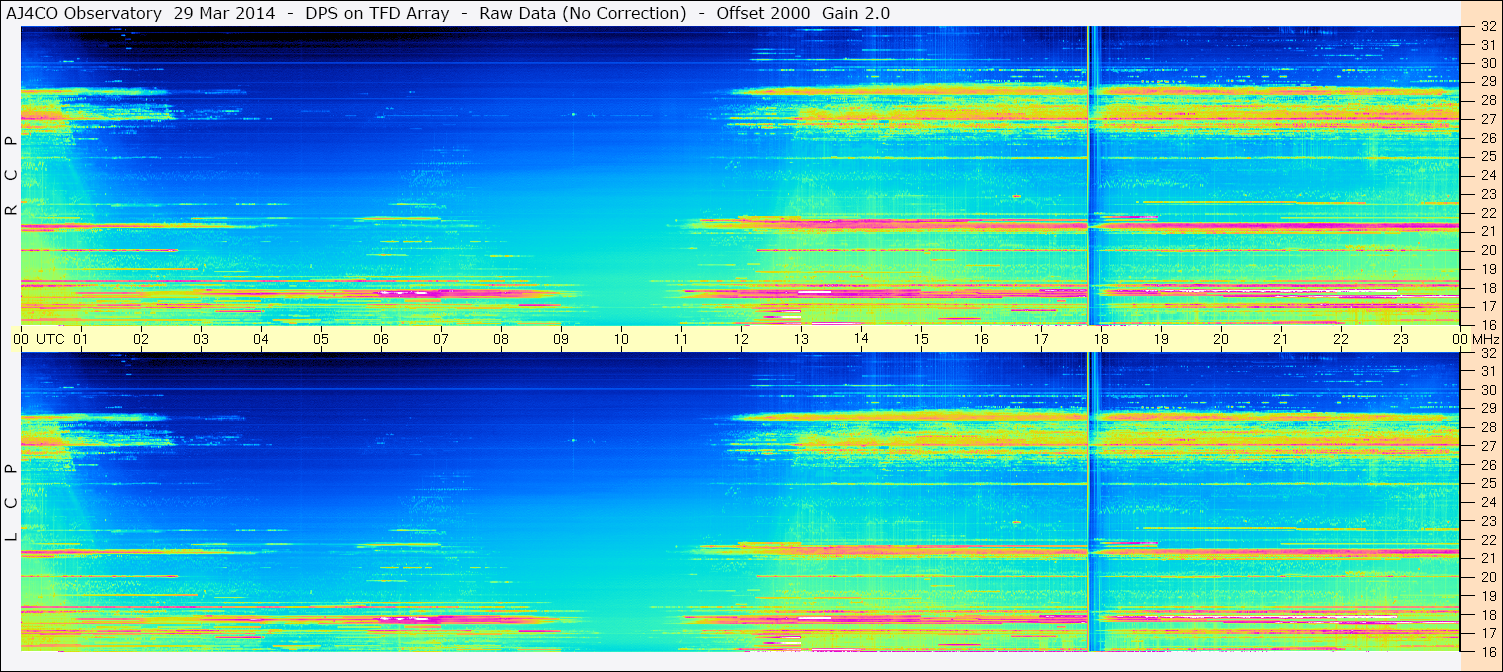Click hour "09" tick on UTC axis
The height and width of the screenshot is (672, 1503).
[561, 339]
